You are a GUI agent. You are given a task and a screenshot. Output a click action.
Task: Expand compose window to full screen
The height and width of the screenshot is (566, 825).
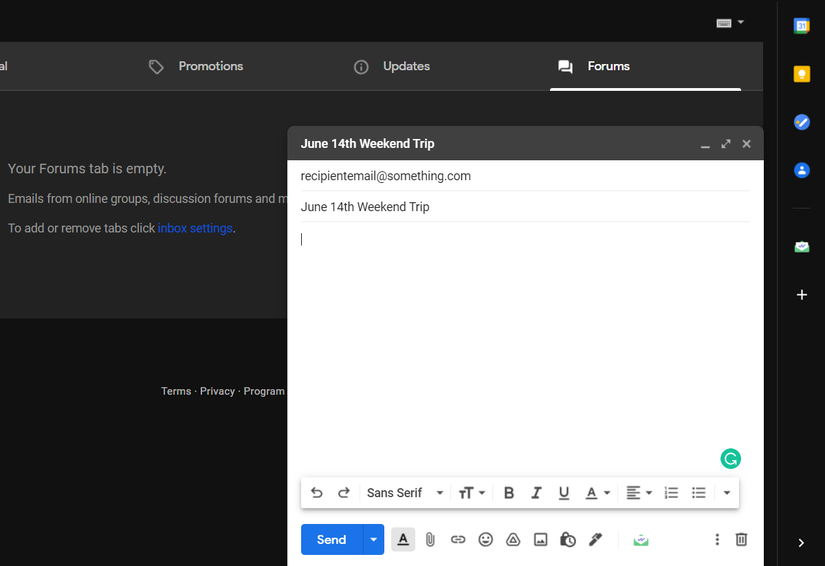point(726,144)
